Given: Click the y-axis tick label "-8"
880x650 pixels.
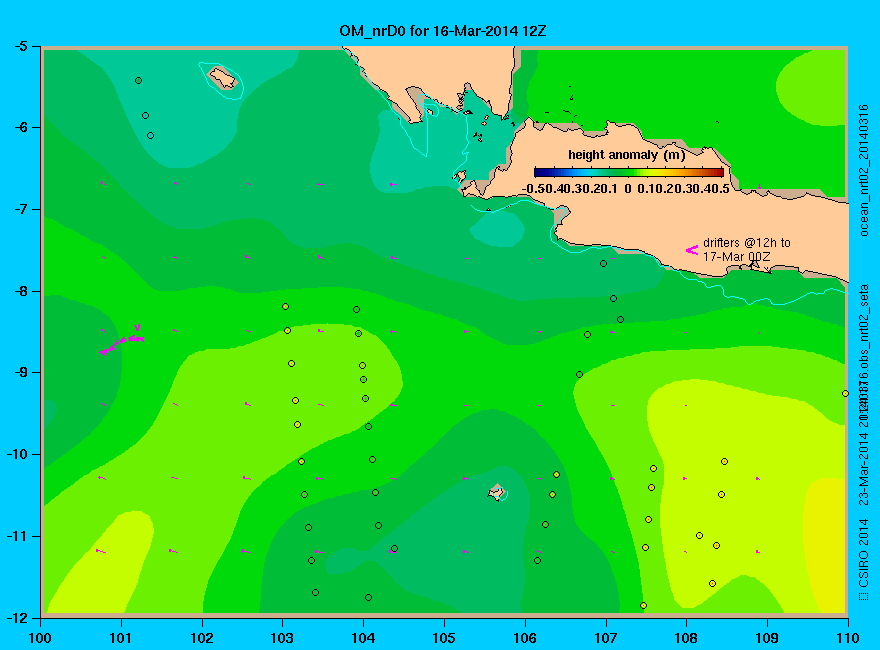Looking at the screenshot, I should point(21,291).
